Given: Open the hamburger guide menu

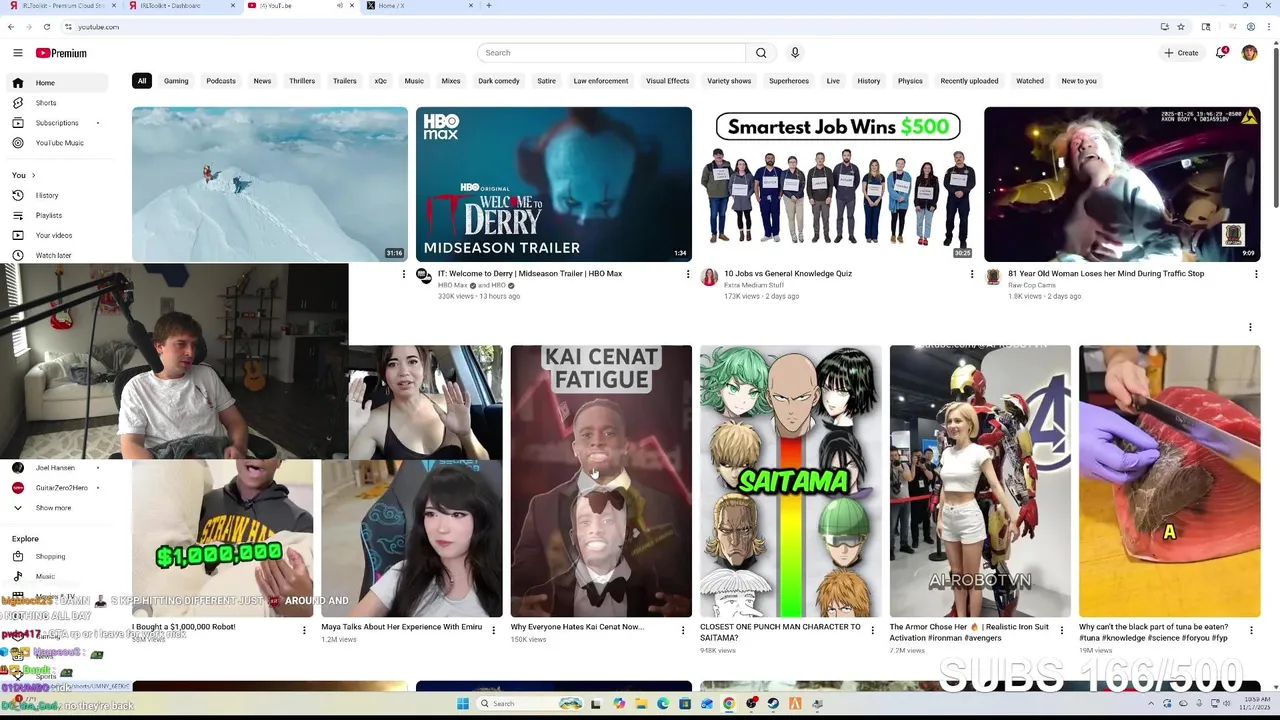Looking at the screenshot, I should [x=17, y=53].
